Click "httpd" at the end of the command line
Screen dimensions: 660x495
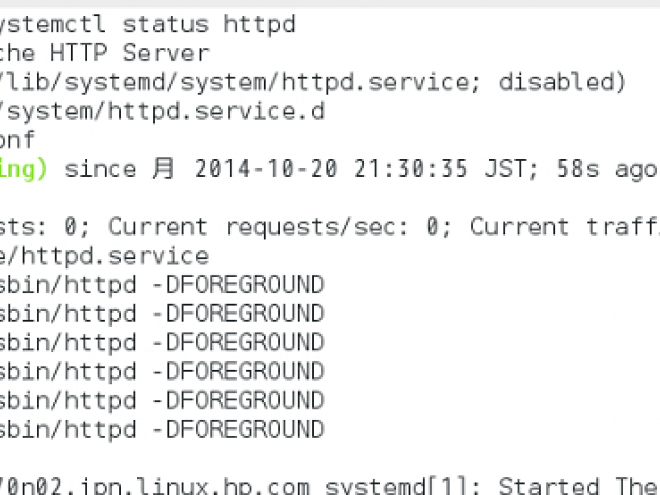point(260,24)
